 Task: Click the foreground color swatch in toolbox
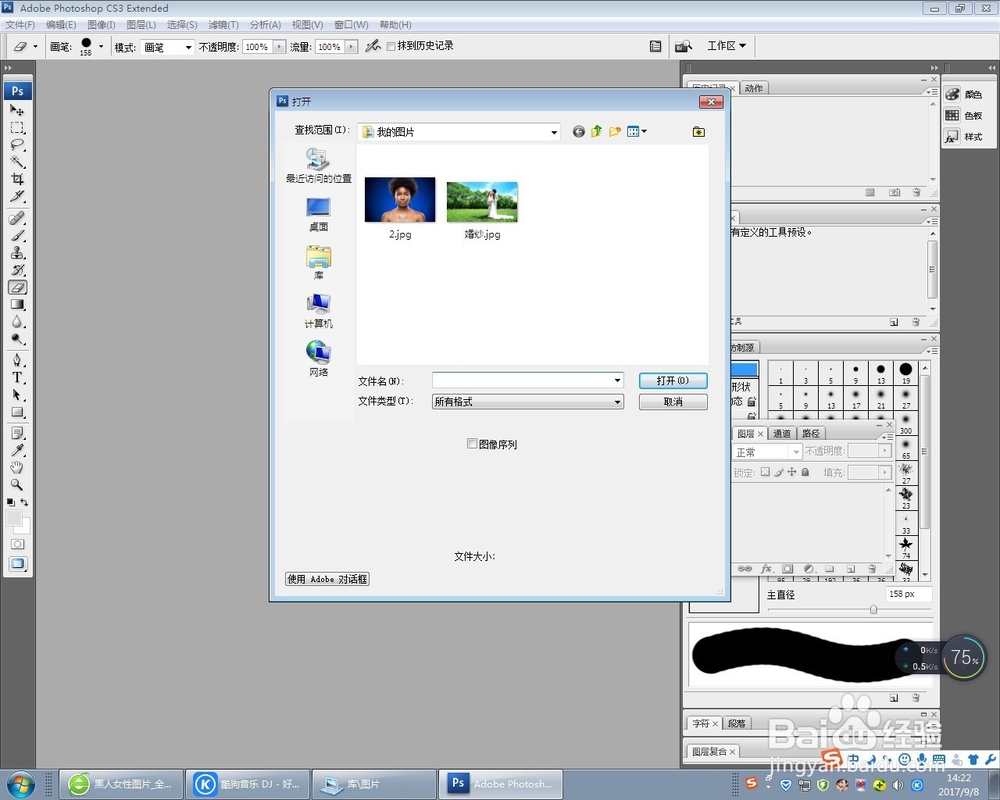tap(14, 519)
